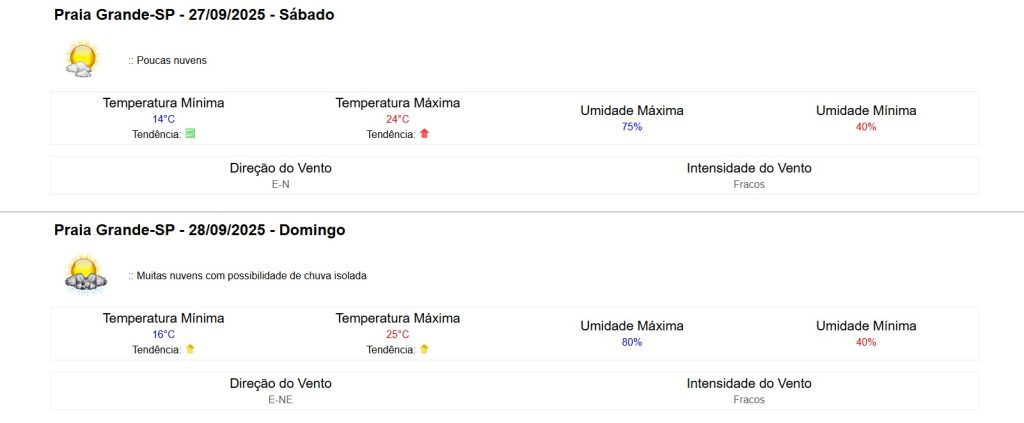Click the E-N wind direction value
Image resolution: width=1024 pixels, height=423 pixels.
[x=280, y=184]
